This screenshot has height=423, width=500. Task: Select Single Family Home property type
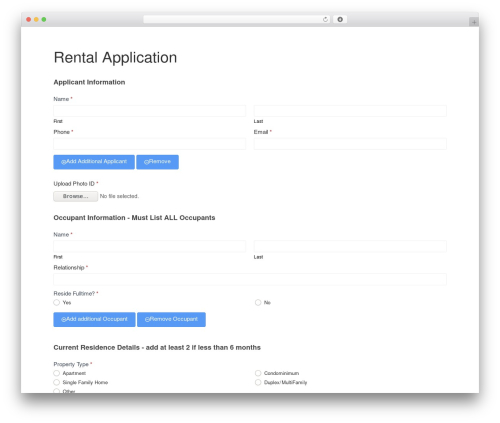click(57, 382)
